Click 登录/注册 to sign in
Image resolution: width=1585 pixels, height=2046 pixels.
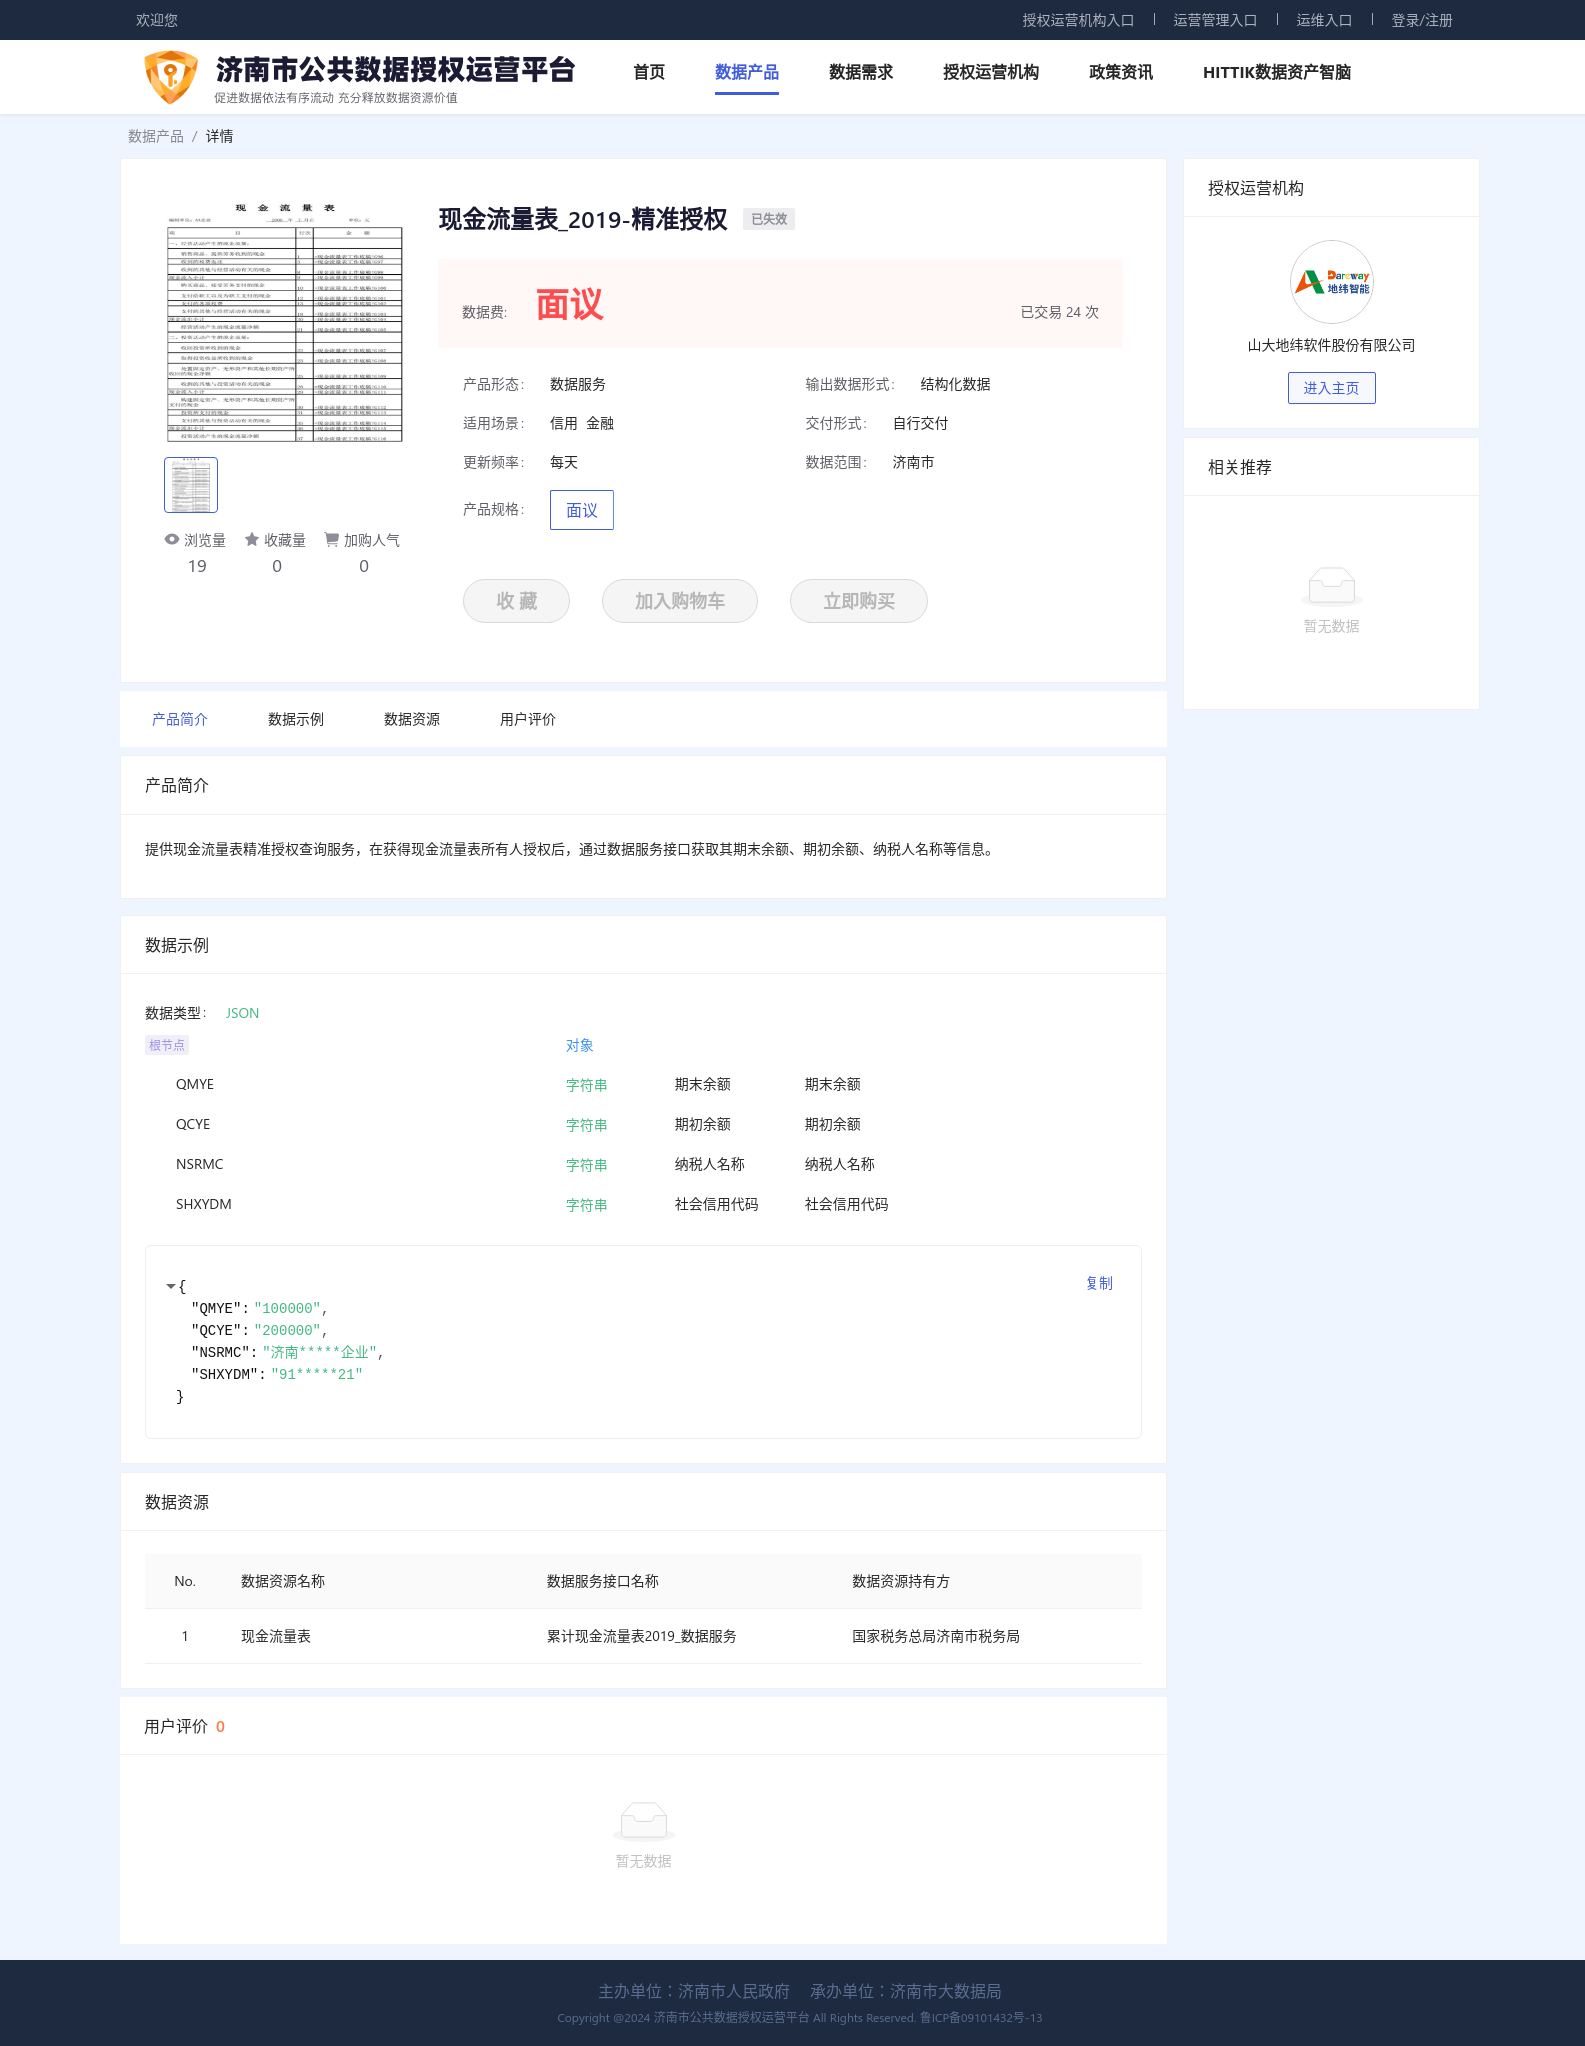[x=1422, y=20]
